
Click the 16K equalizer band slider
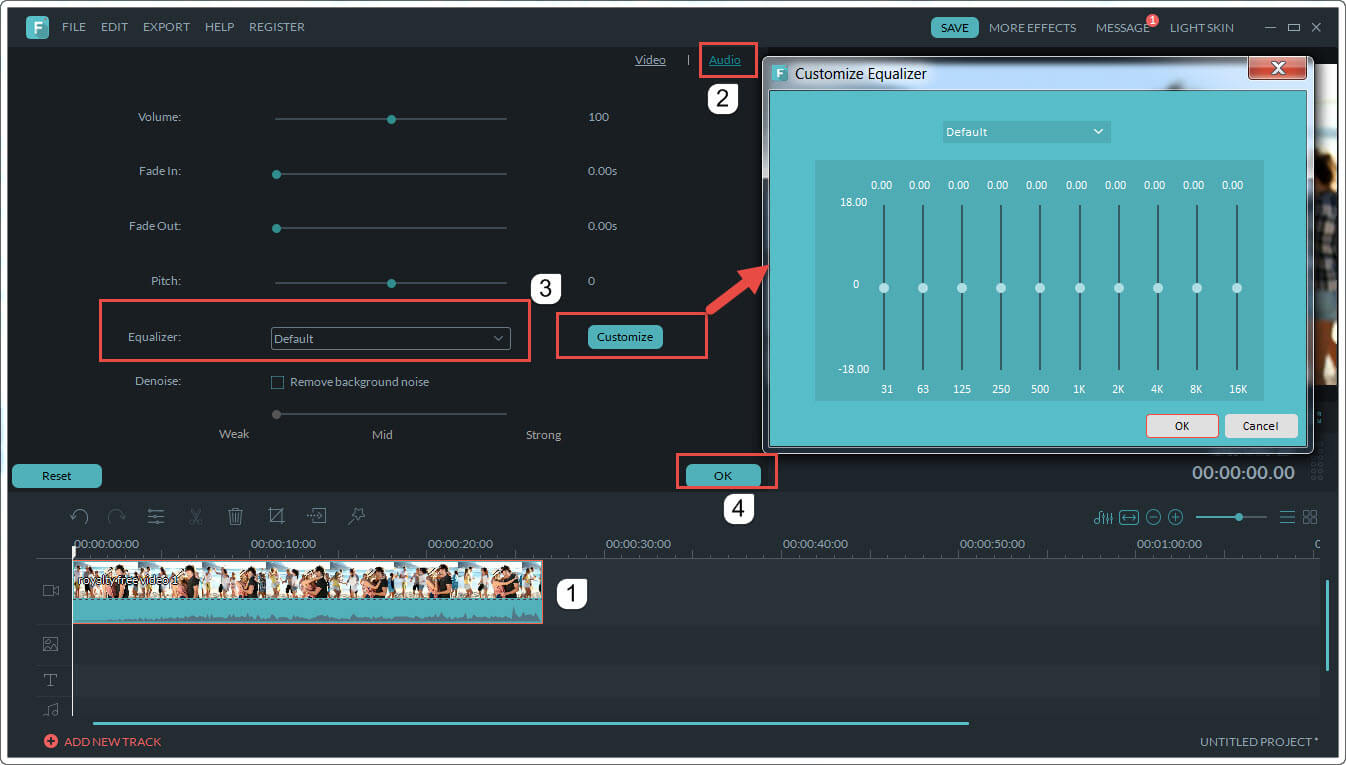(1237, 288)
